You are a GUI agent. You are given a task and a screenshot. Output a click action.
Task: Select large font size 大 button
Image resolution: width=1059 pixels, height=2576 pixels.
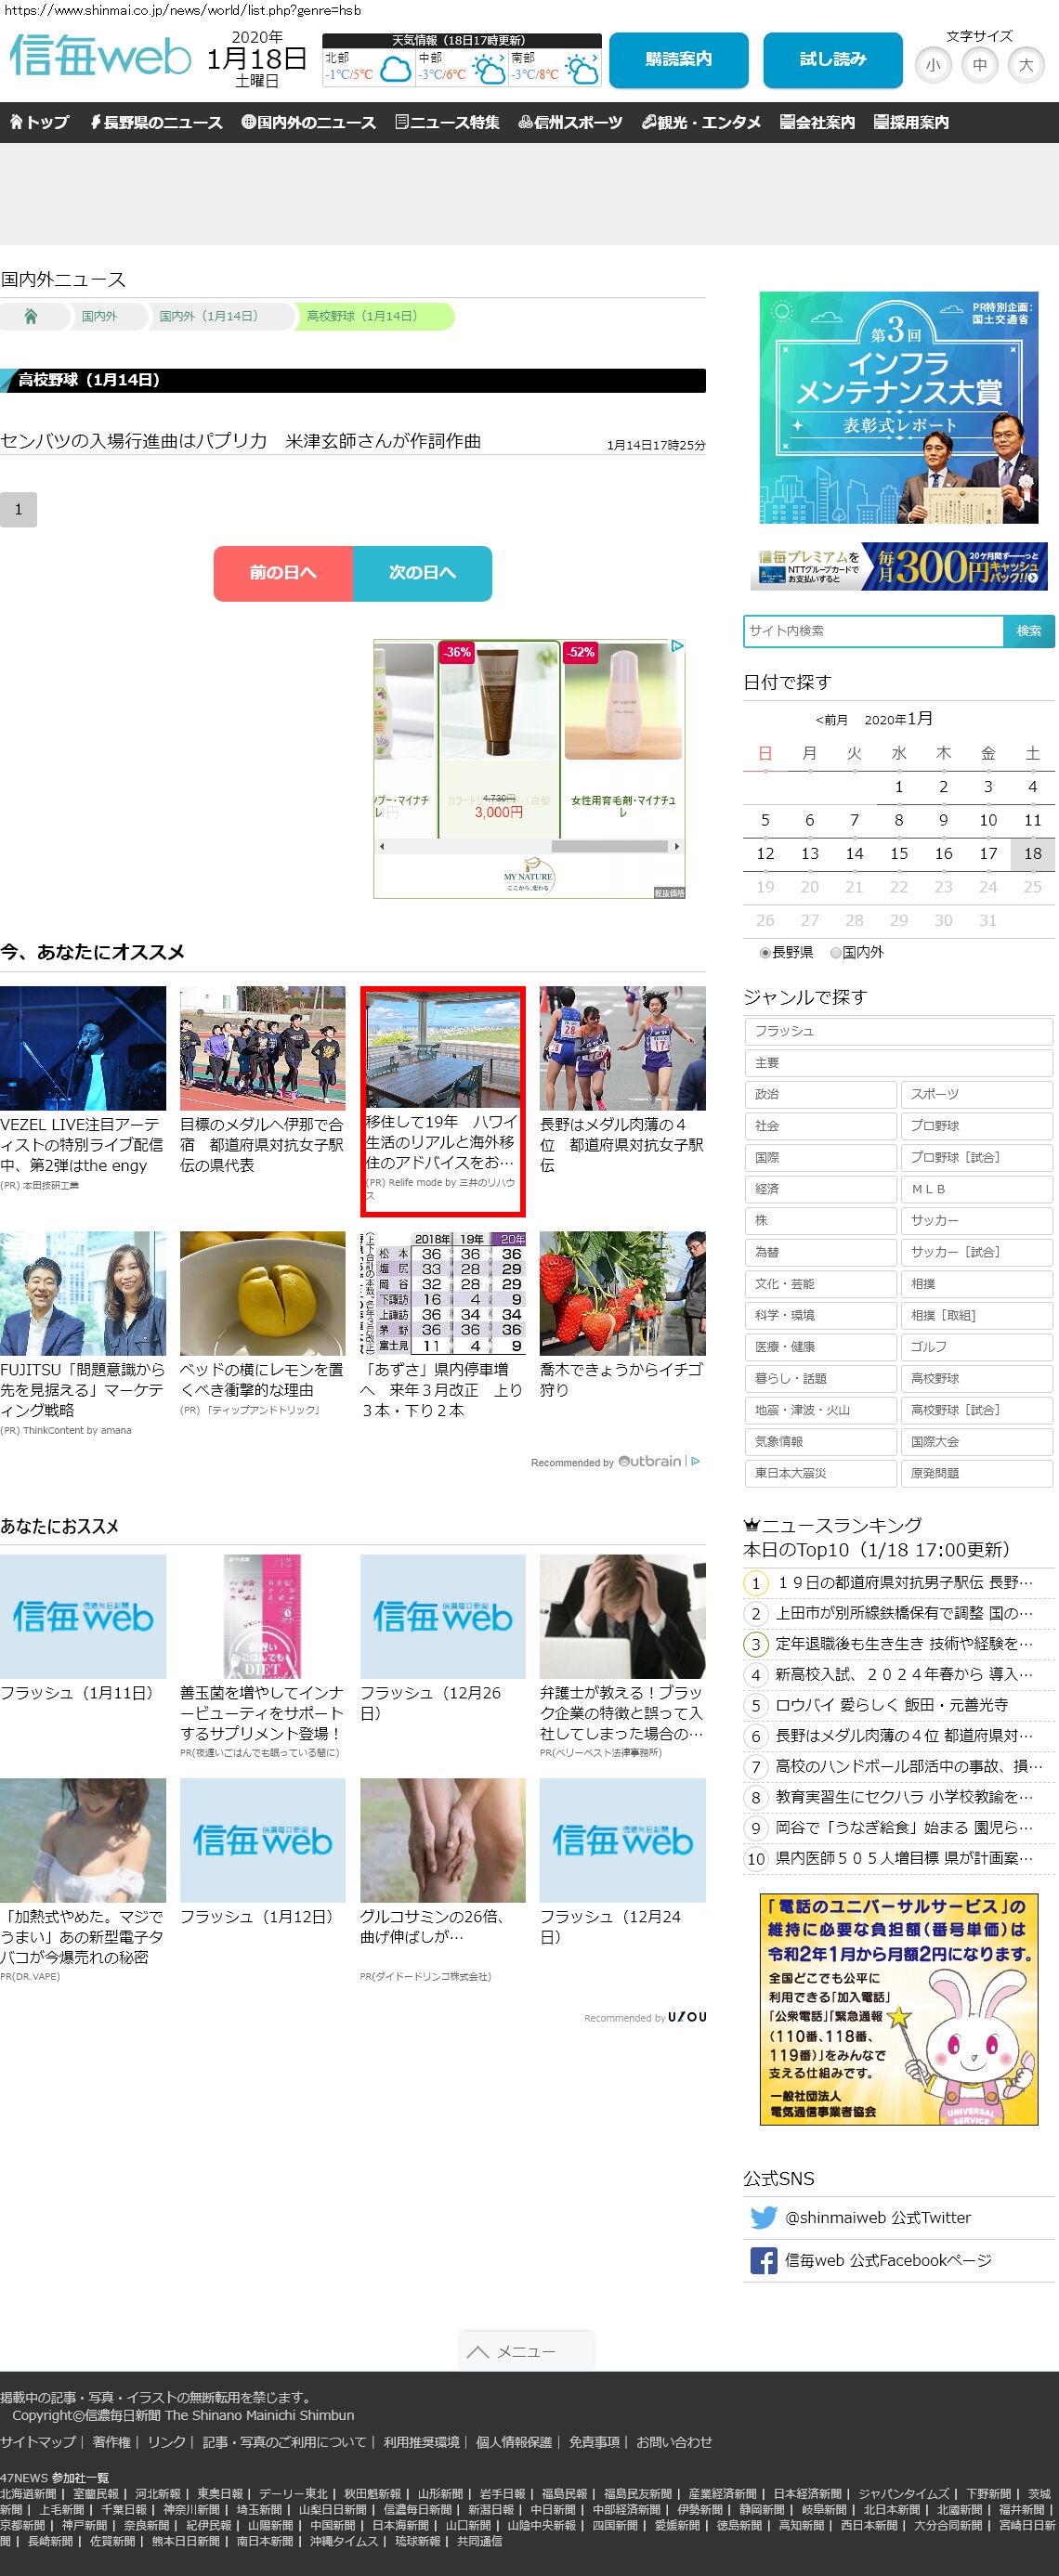pyautogui.click(x=1025, y=66)
